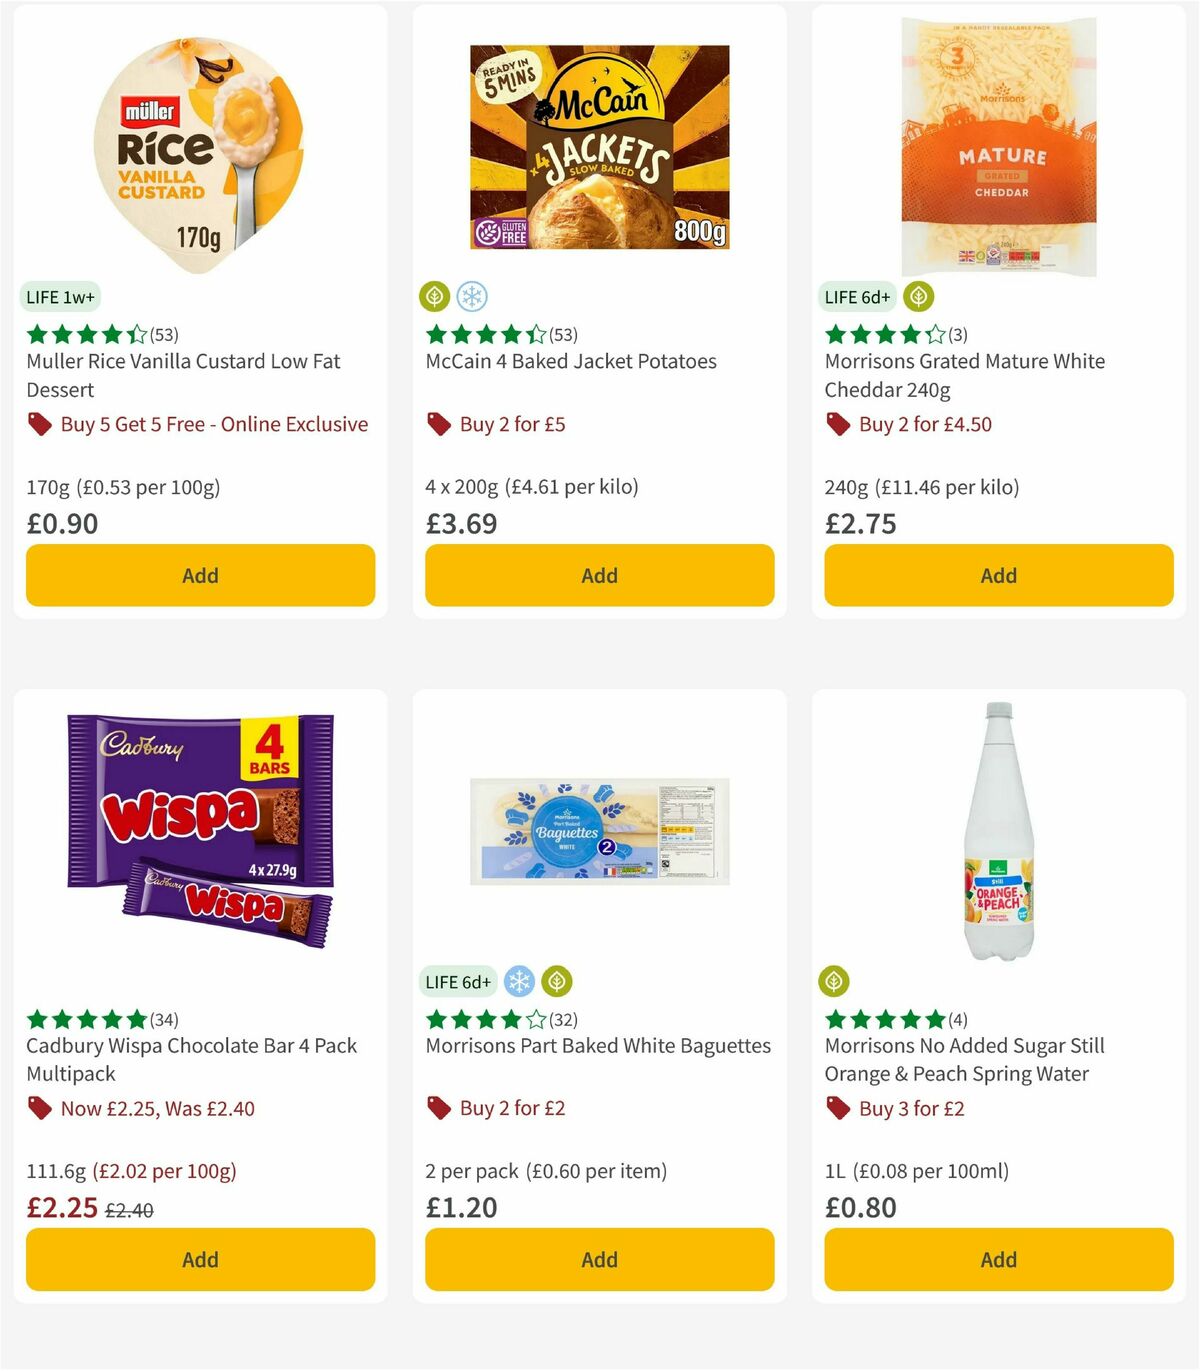Click the leaf icon on Orange & Peach Spring Water
Viewport: 1200px width, 1371px height.
pyautogui.click(x=834, y=983)
